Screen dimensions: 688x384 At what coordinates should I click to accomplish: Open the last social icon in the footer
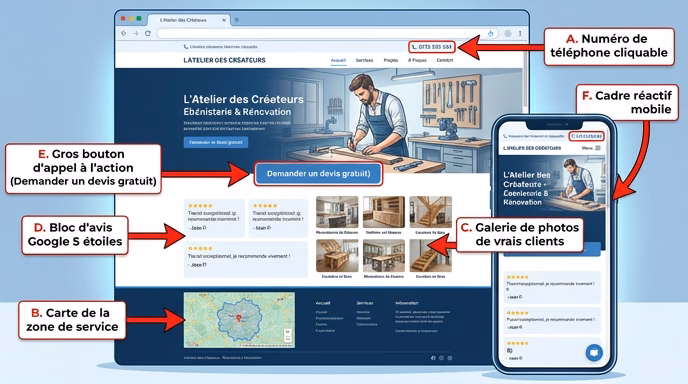tap(450, 358)
